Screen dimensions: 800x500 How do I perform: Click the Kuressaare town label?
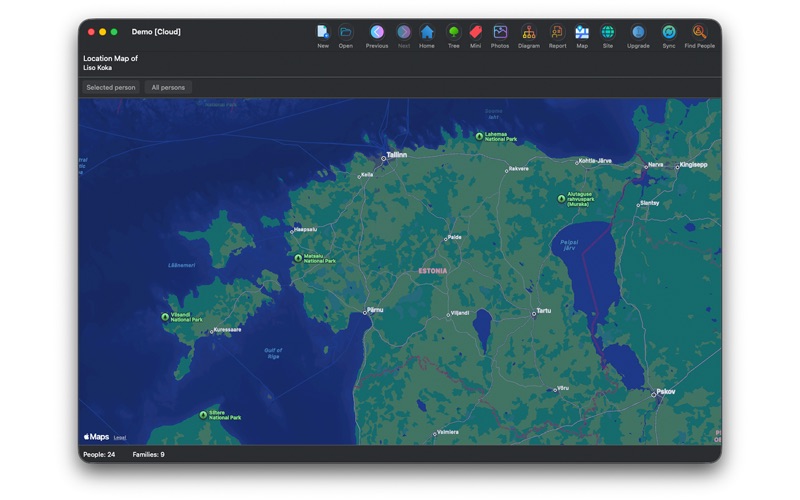228,330
